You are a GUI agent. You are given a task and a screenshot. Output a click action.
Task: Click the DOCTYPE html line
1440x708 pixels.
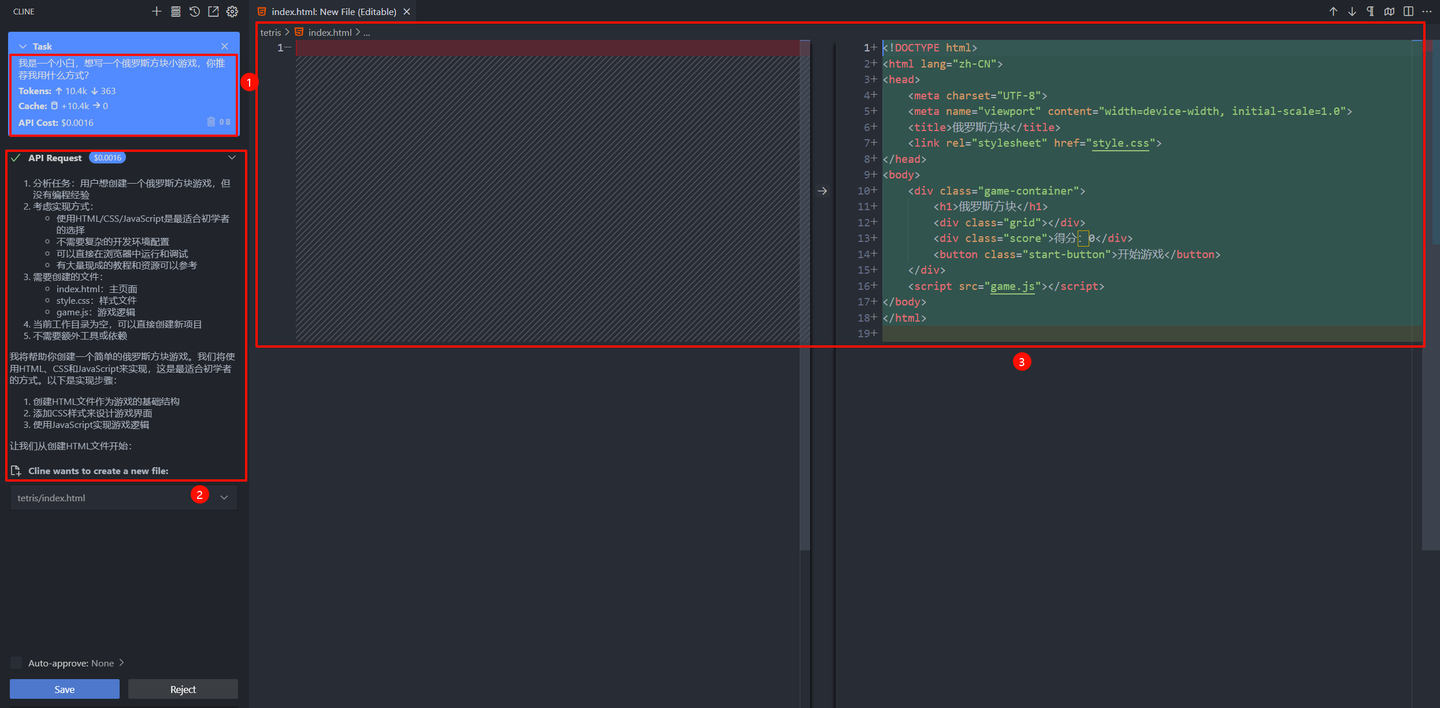929,47
